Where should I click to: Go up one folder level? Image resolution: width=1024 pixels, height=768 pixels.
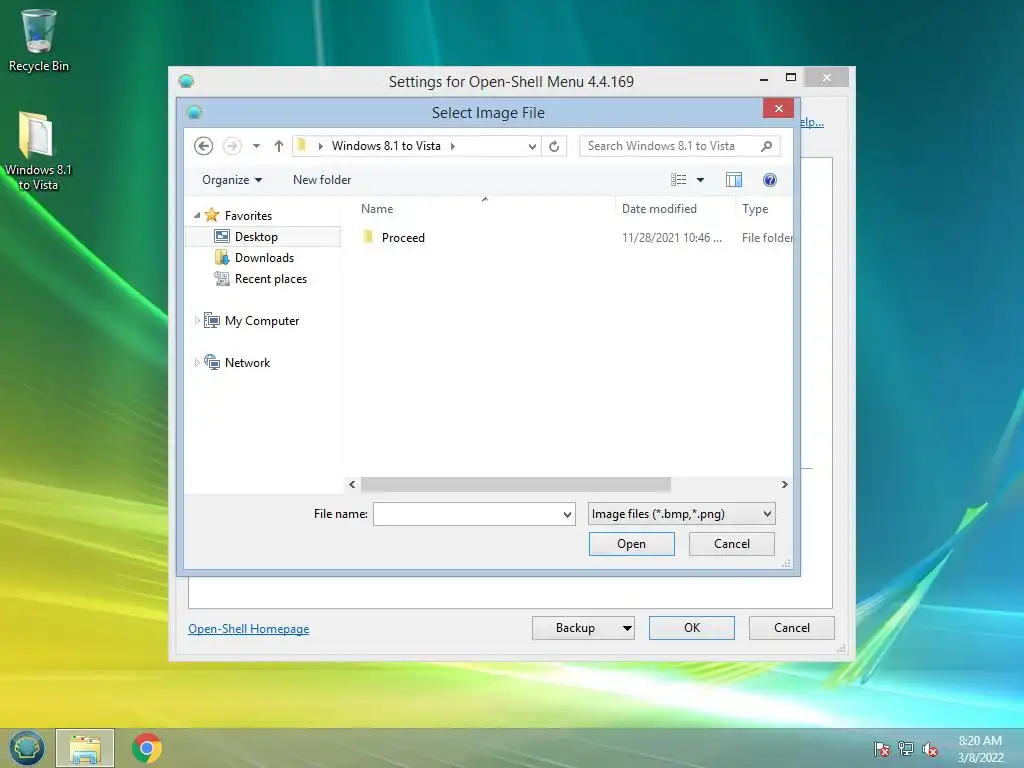[x=279, y=146]
